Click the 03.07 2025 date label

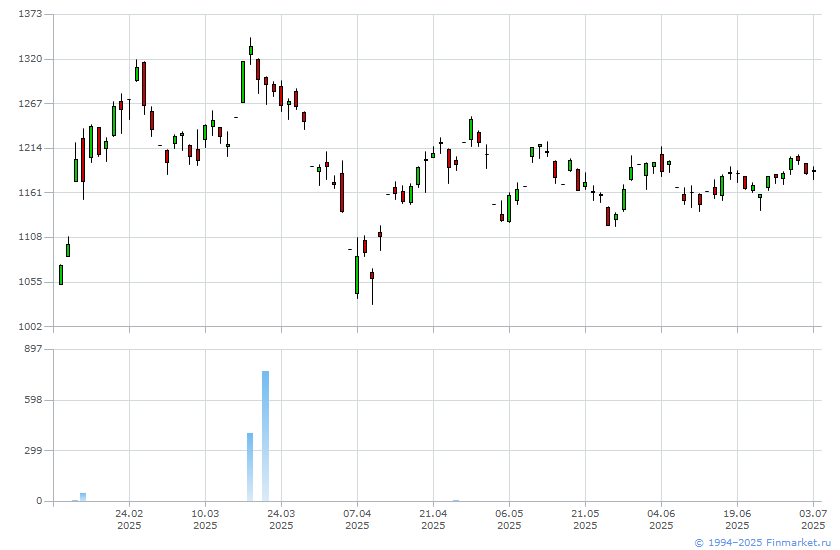coord(813,519)
